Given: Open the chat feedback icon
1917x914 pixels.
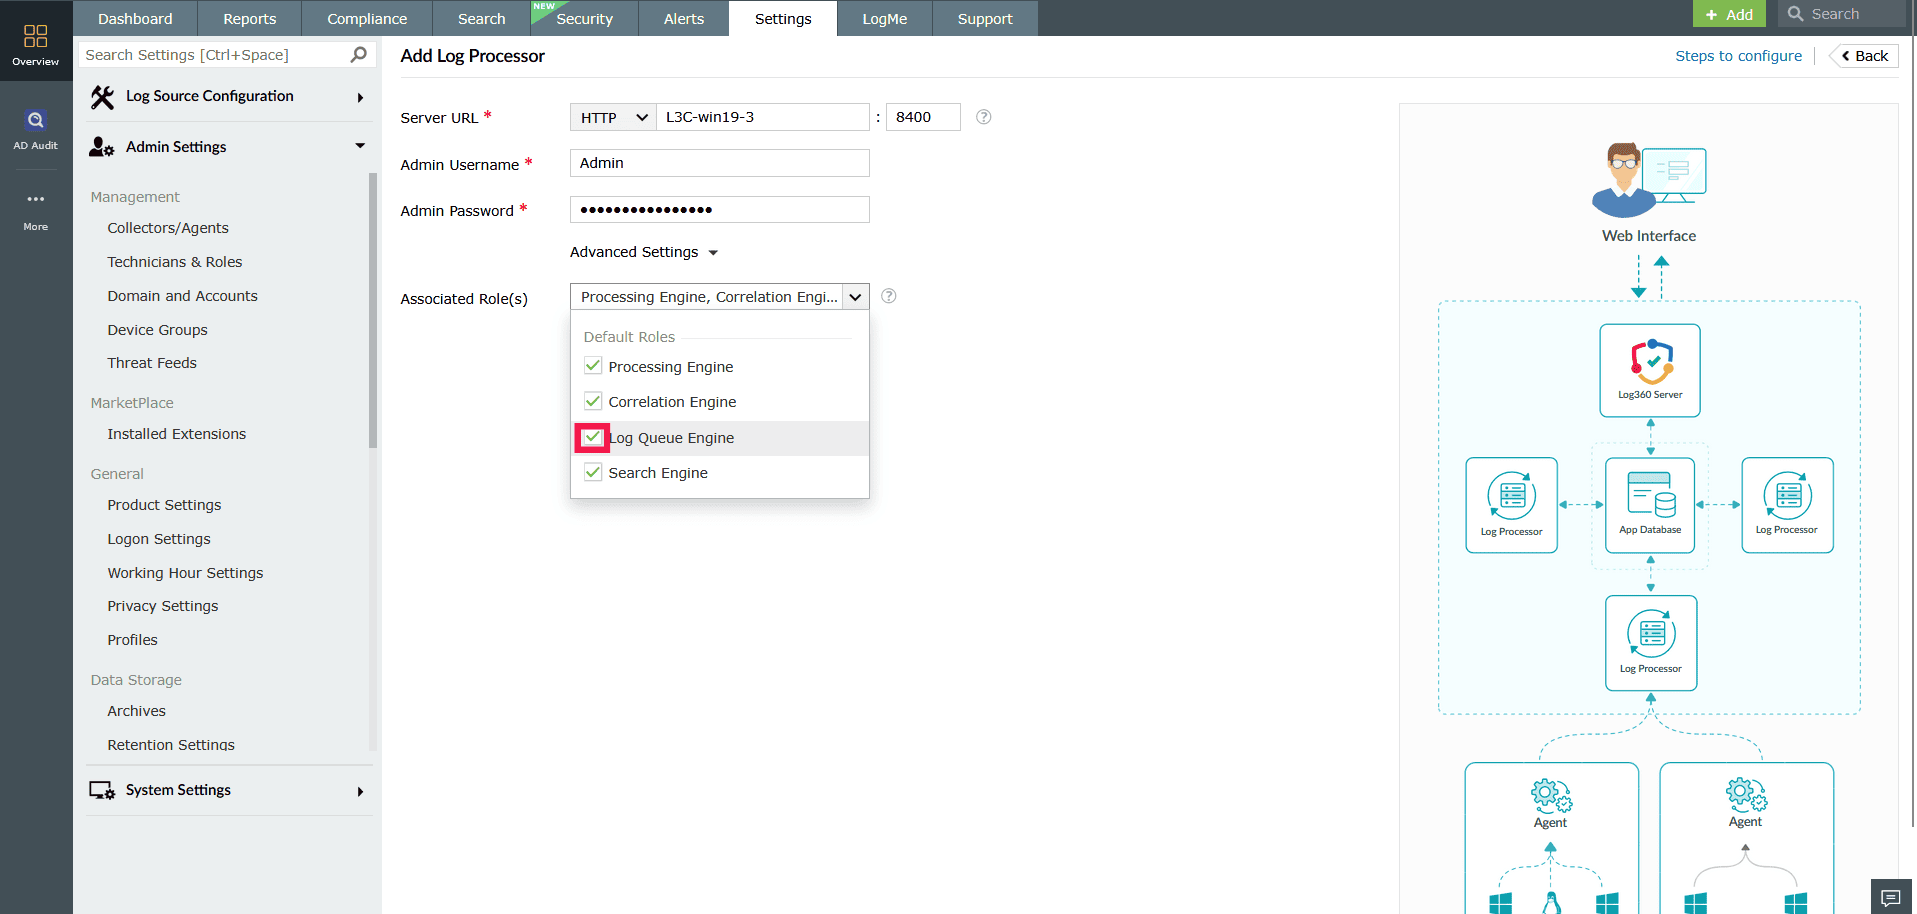Looking at the screenshot, I should coord(1891,897).
